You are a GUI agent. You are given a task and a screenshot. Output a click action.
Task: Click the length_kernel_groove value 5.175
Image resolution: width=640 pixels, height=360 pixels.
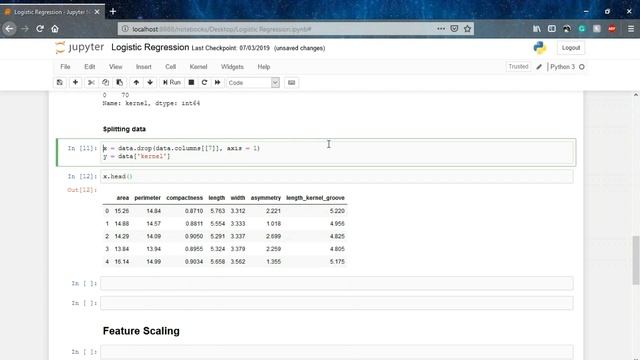(337, 262)
